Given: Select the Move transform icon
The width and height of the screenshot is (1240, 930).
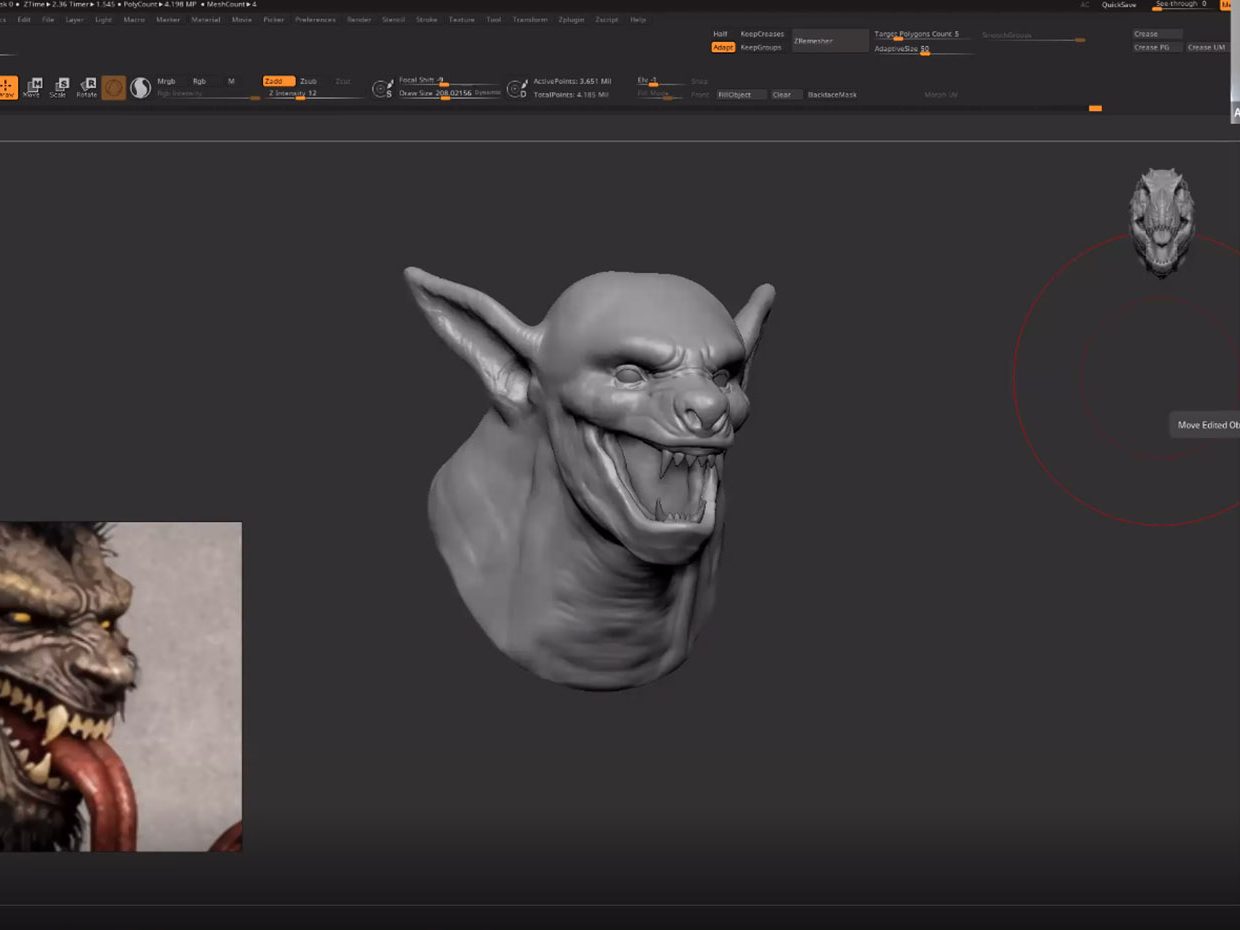Looking at the screenshot, I should [33, 88].
